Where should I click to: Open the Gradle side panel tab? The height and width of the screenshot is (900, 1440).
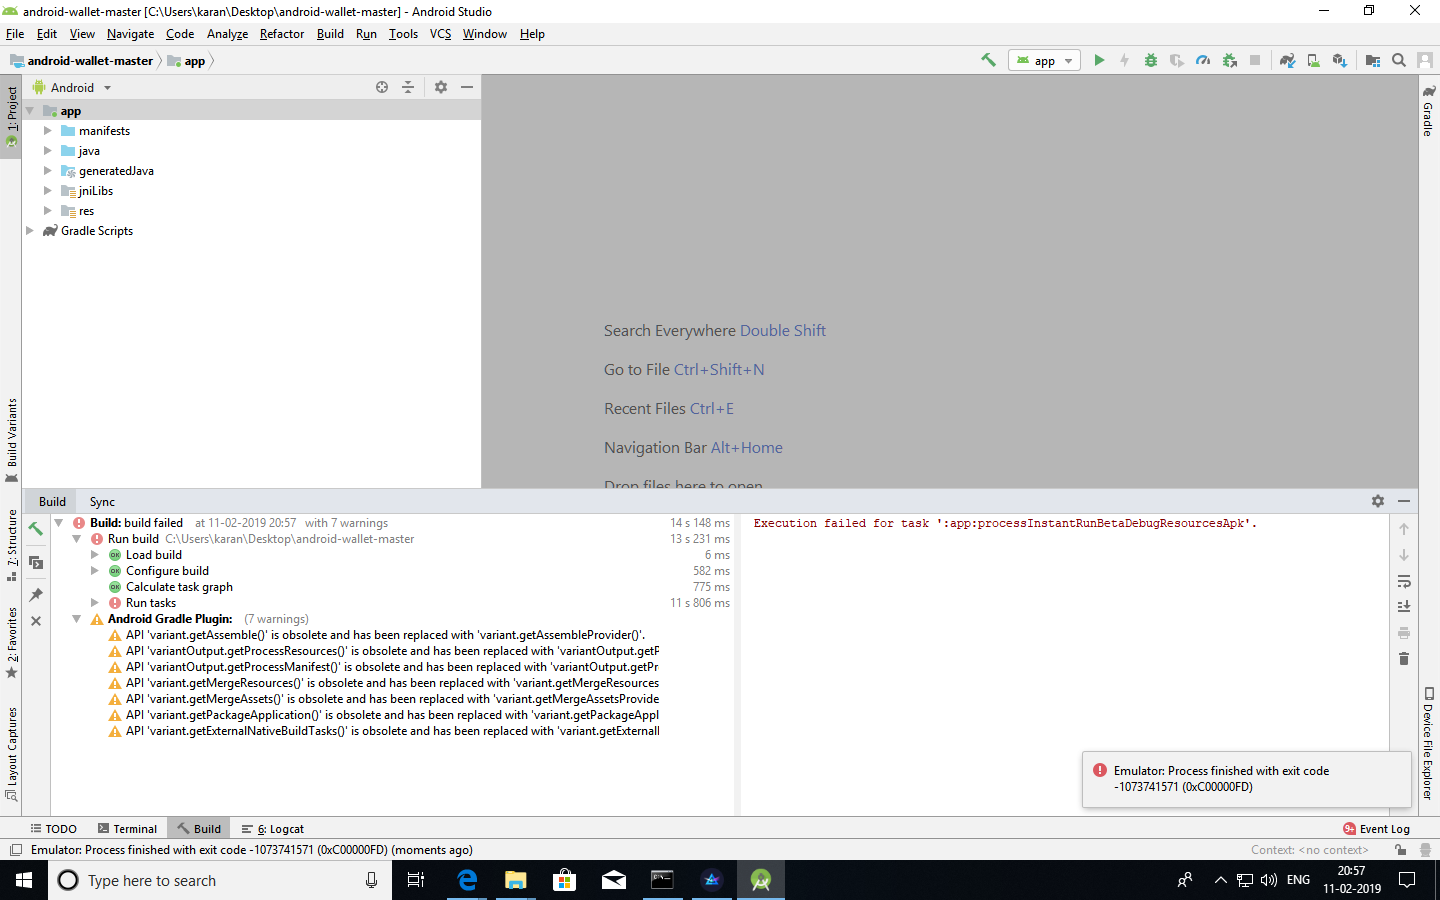(x=1428, y=110)
